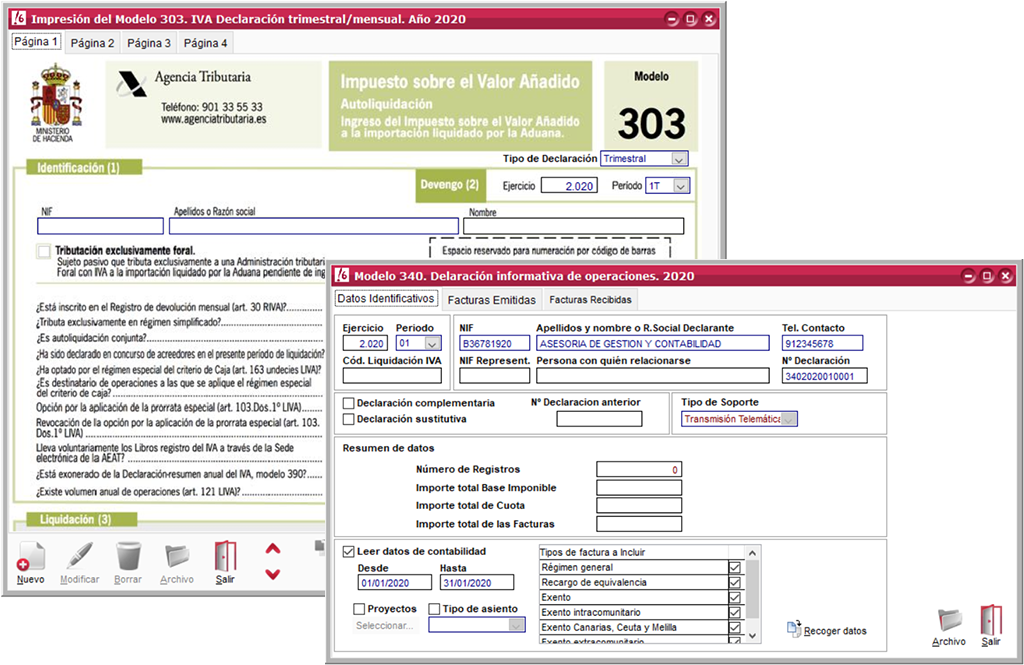The height and width of the screenshot is (665, 1024).
Task: Close the Modelo 303 window
Action: 709,19
